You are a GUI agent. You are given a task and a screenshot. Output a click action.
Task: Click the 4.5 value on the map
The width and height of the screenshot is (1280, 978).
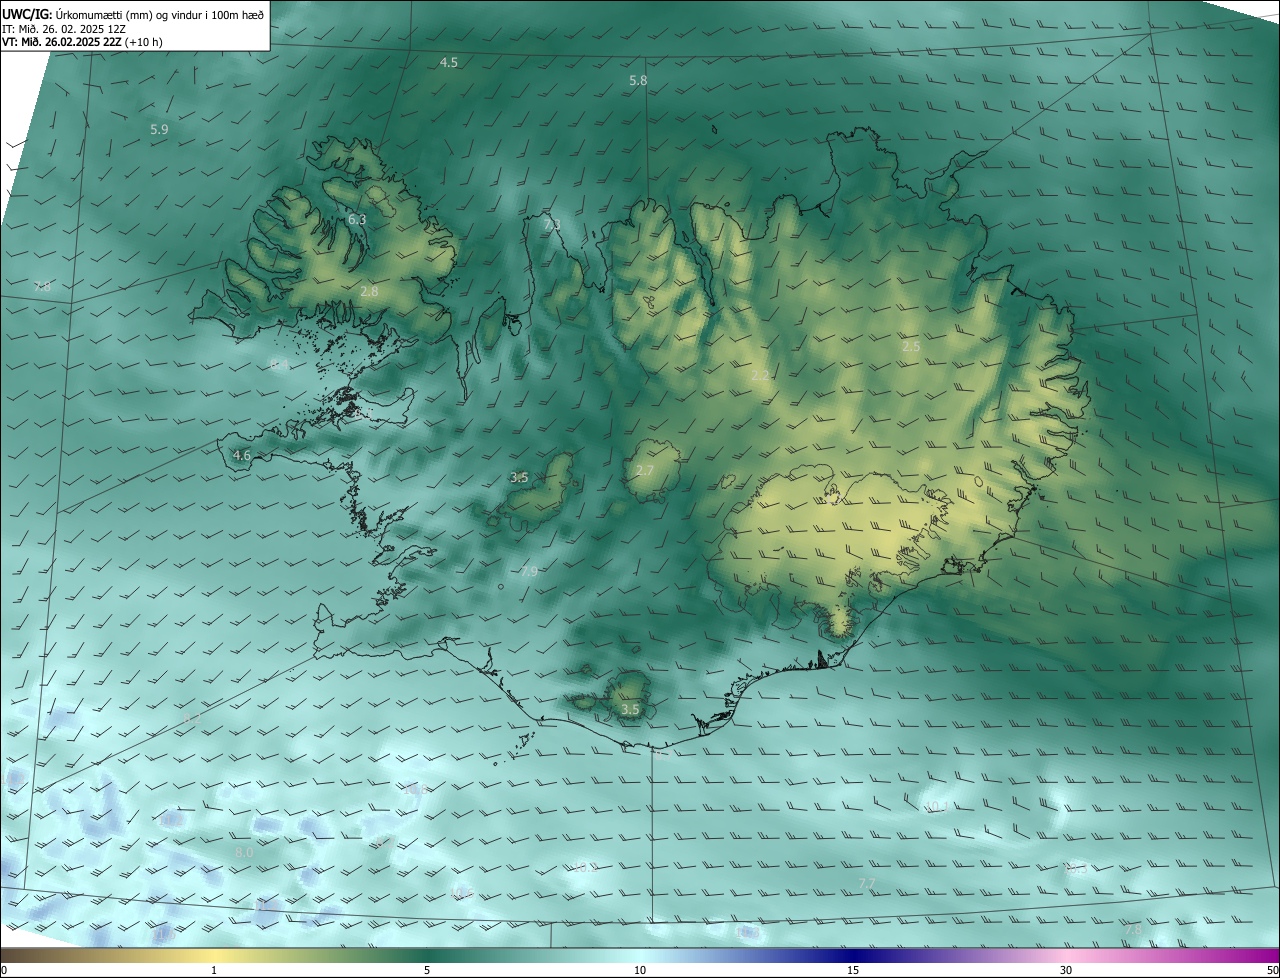point(449,63)
